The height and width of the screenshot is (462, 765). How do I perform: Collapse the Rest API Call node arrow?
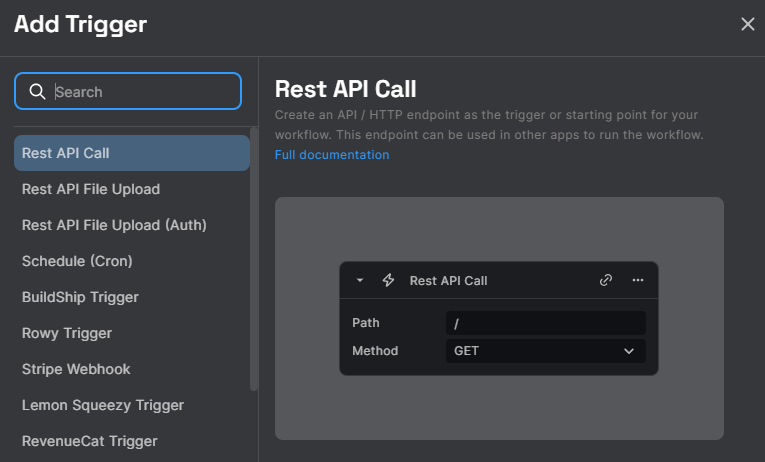pos(360,280)
